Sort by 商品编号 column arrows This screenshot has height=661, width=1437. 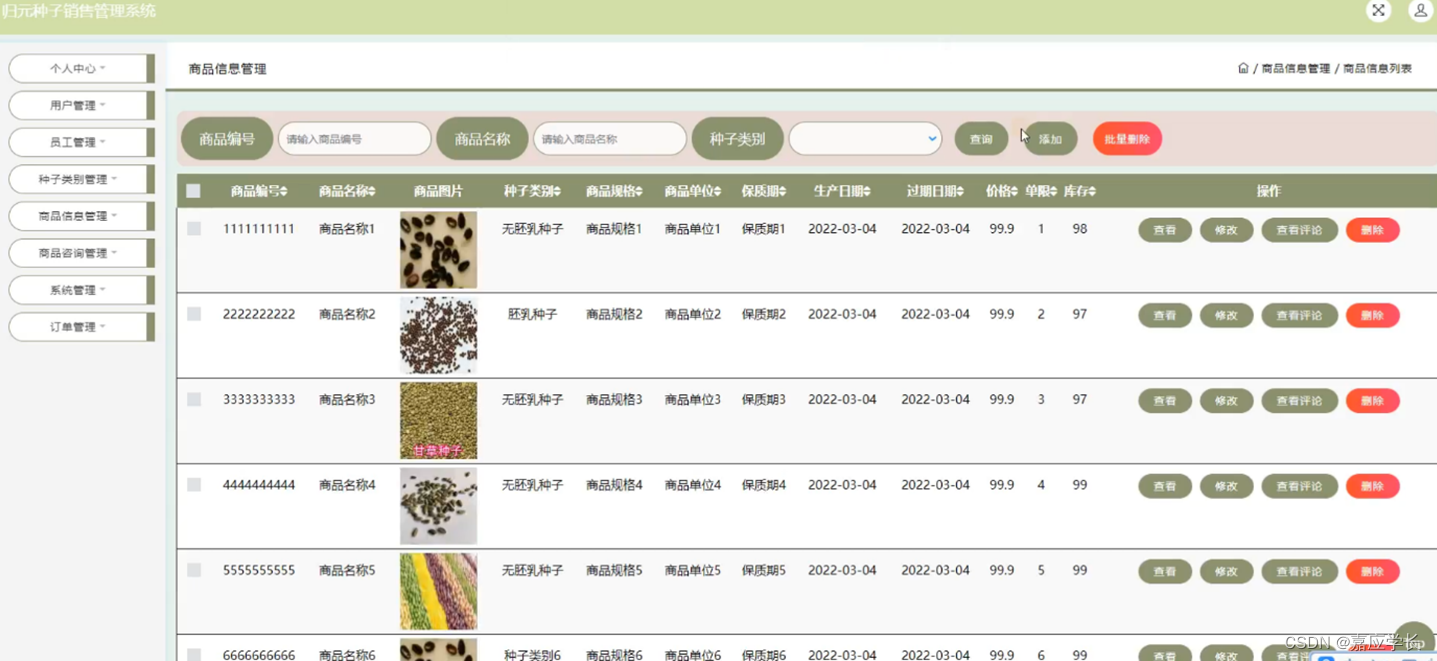(284, 191)
